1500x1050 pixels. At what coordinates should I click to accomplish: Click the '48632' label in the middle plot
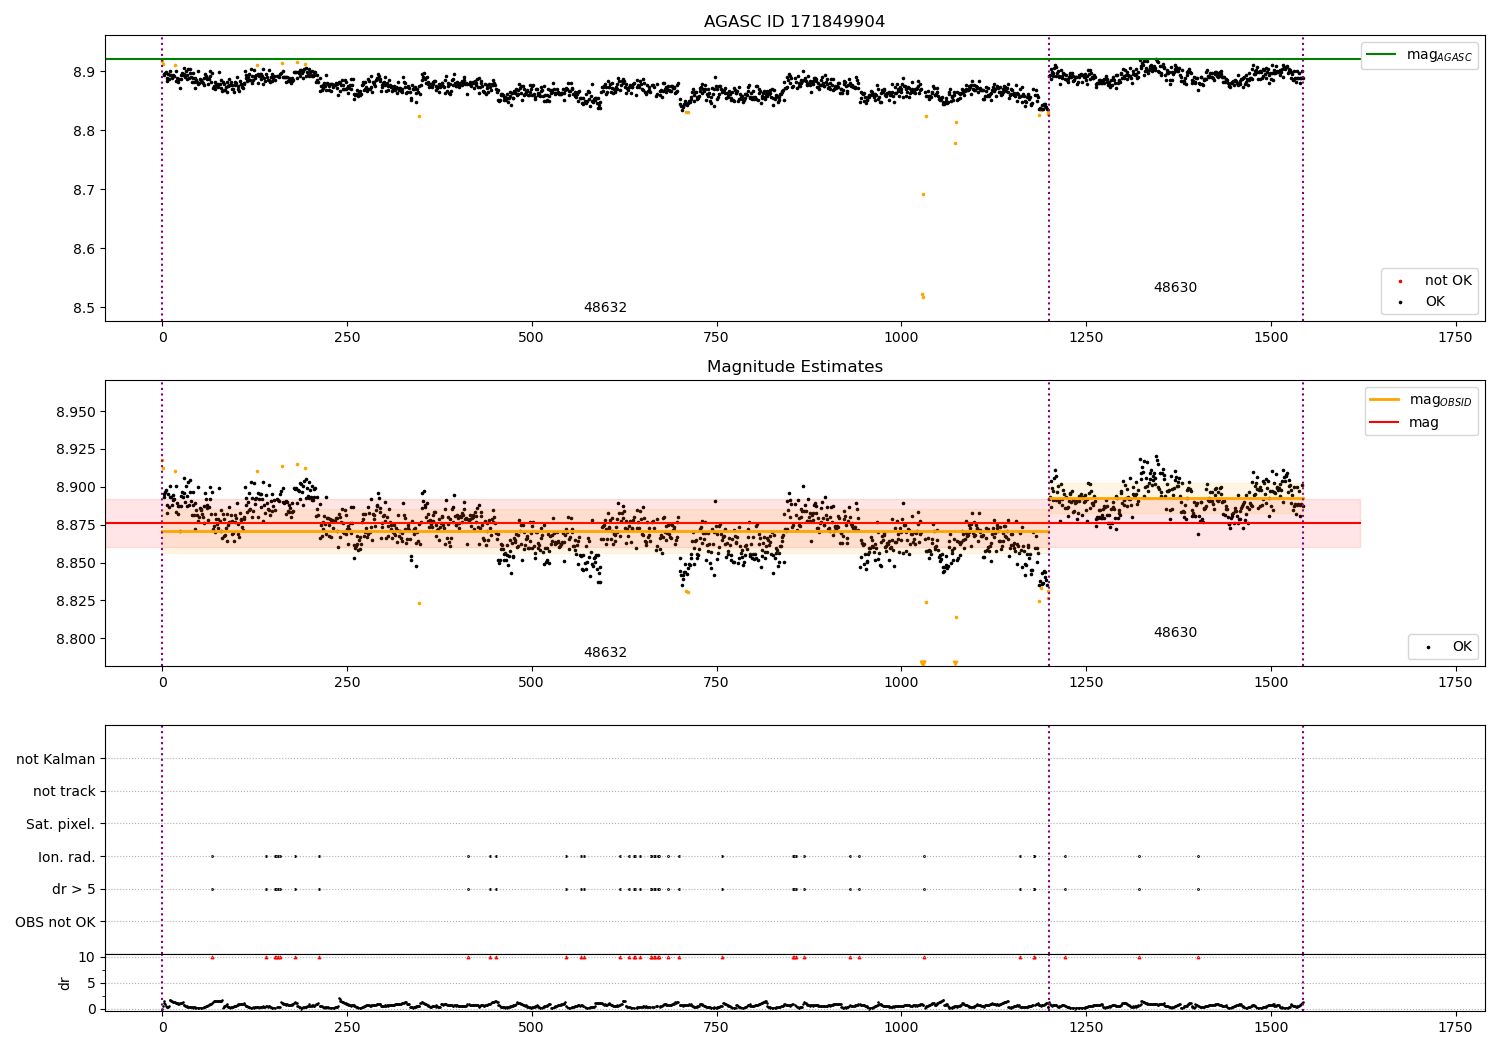pyautogui.click(x=605, y=653)
